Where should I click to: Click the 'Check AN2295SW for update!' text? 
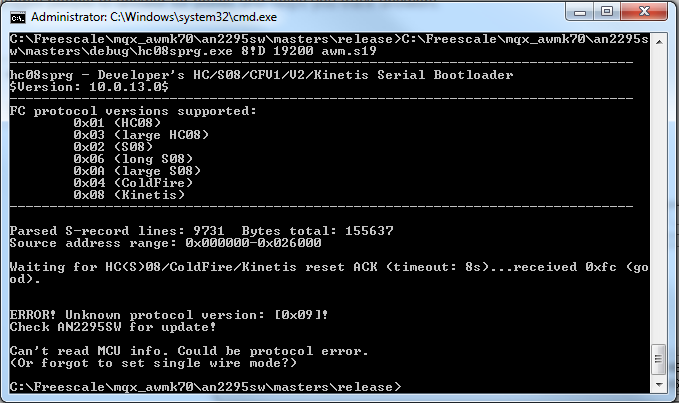[x=112, y=326]
